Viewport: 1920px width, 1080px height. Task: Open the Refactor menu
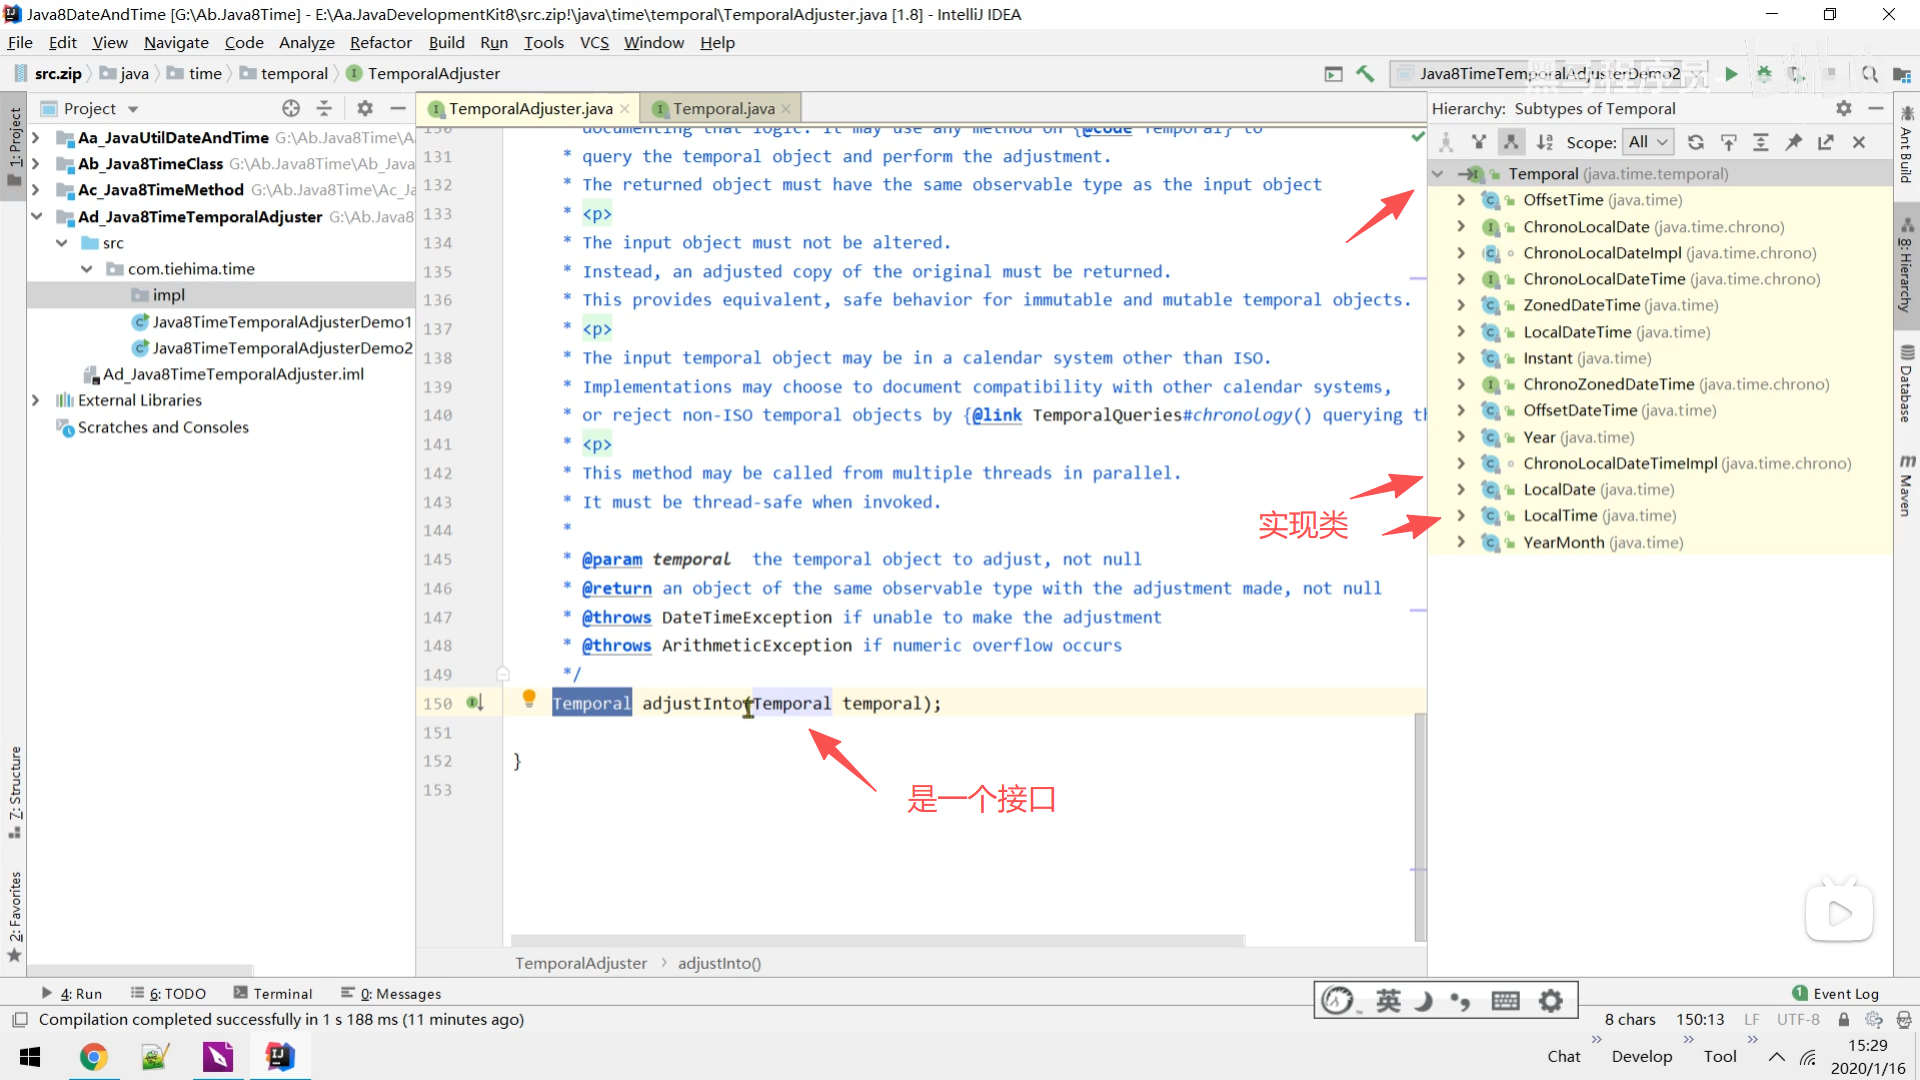pyautogui.click(x=380, y=42)
